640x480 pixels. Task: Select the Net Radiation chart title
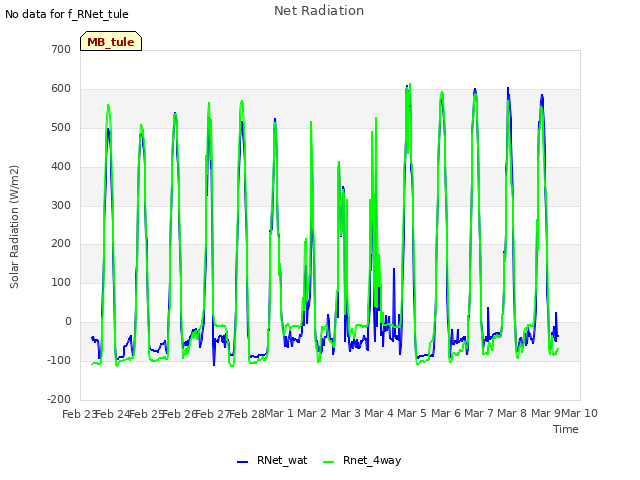[x=319, y=11]
